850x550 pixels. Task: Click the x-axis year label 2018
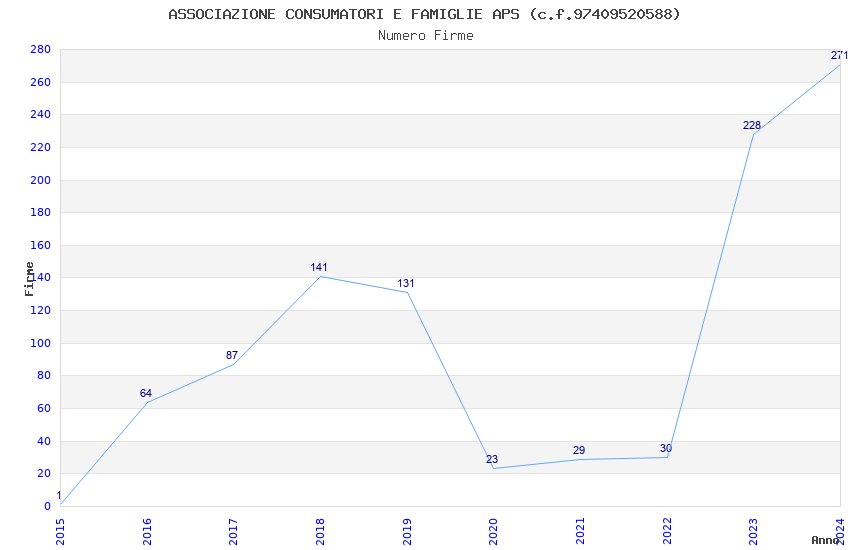pos(320,532)
